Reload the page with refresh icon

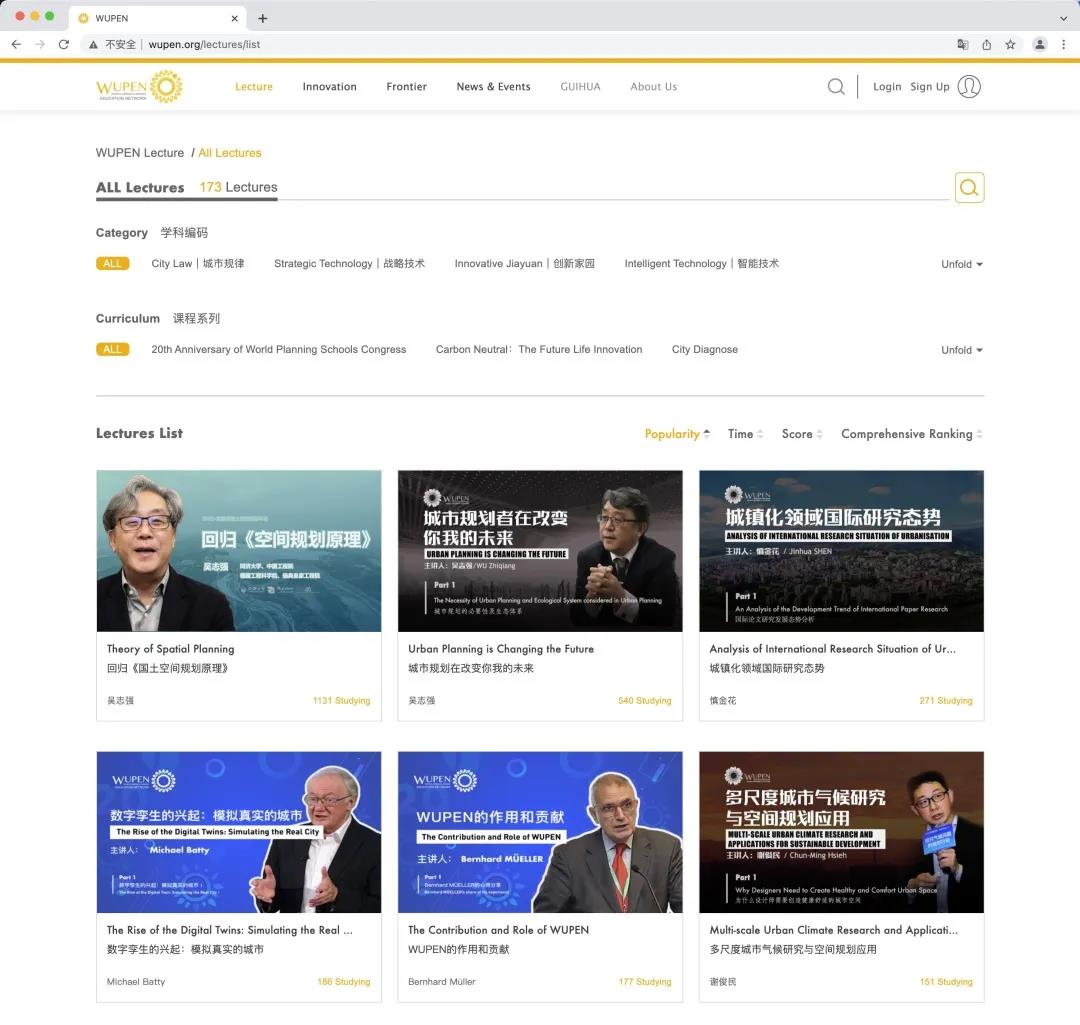(63, 45)
